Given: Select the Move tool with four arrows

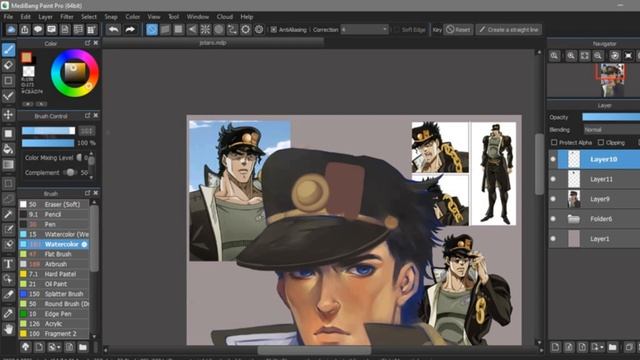Looking at the screenshot, I should 8,114.
